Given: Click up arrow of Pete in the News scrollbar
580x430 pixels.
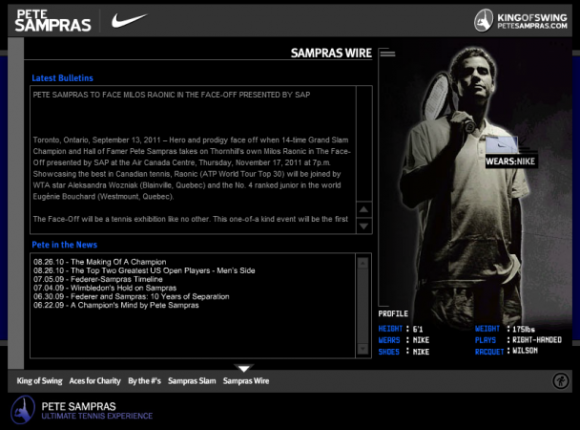Looking at the screenshot, I should pos(363,263).
